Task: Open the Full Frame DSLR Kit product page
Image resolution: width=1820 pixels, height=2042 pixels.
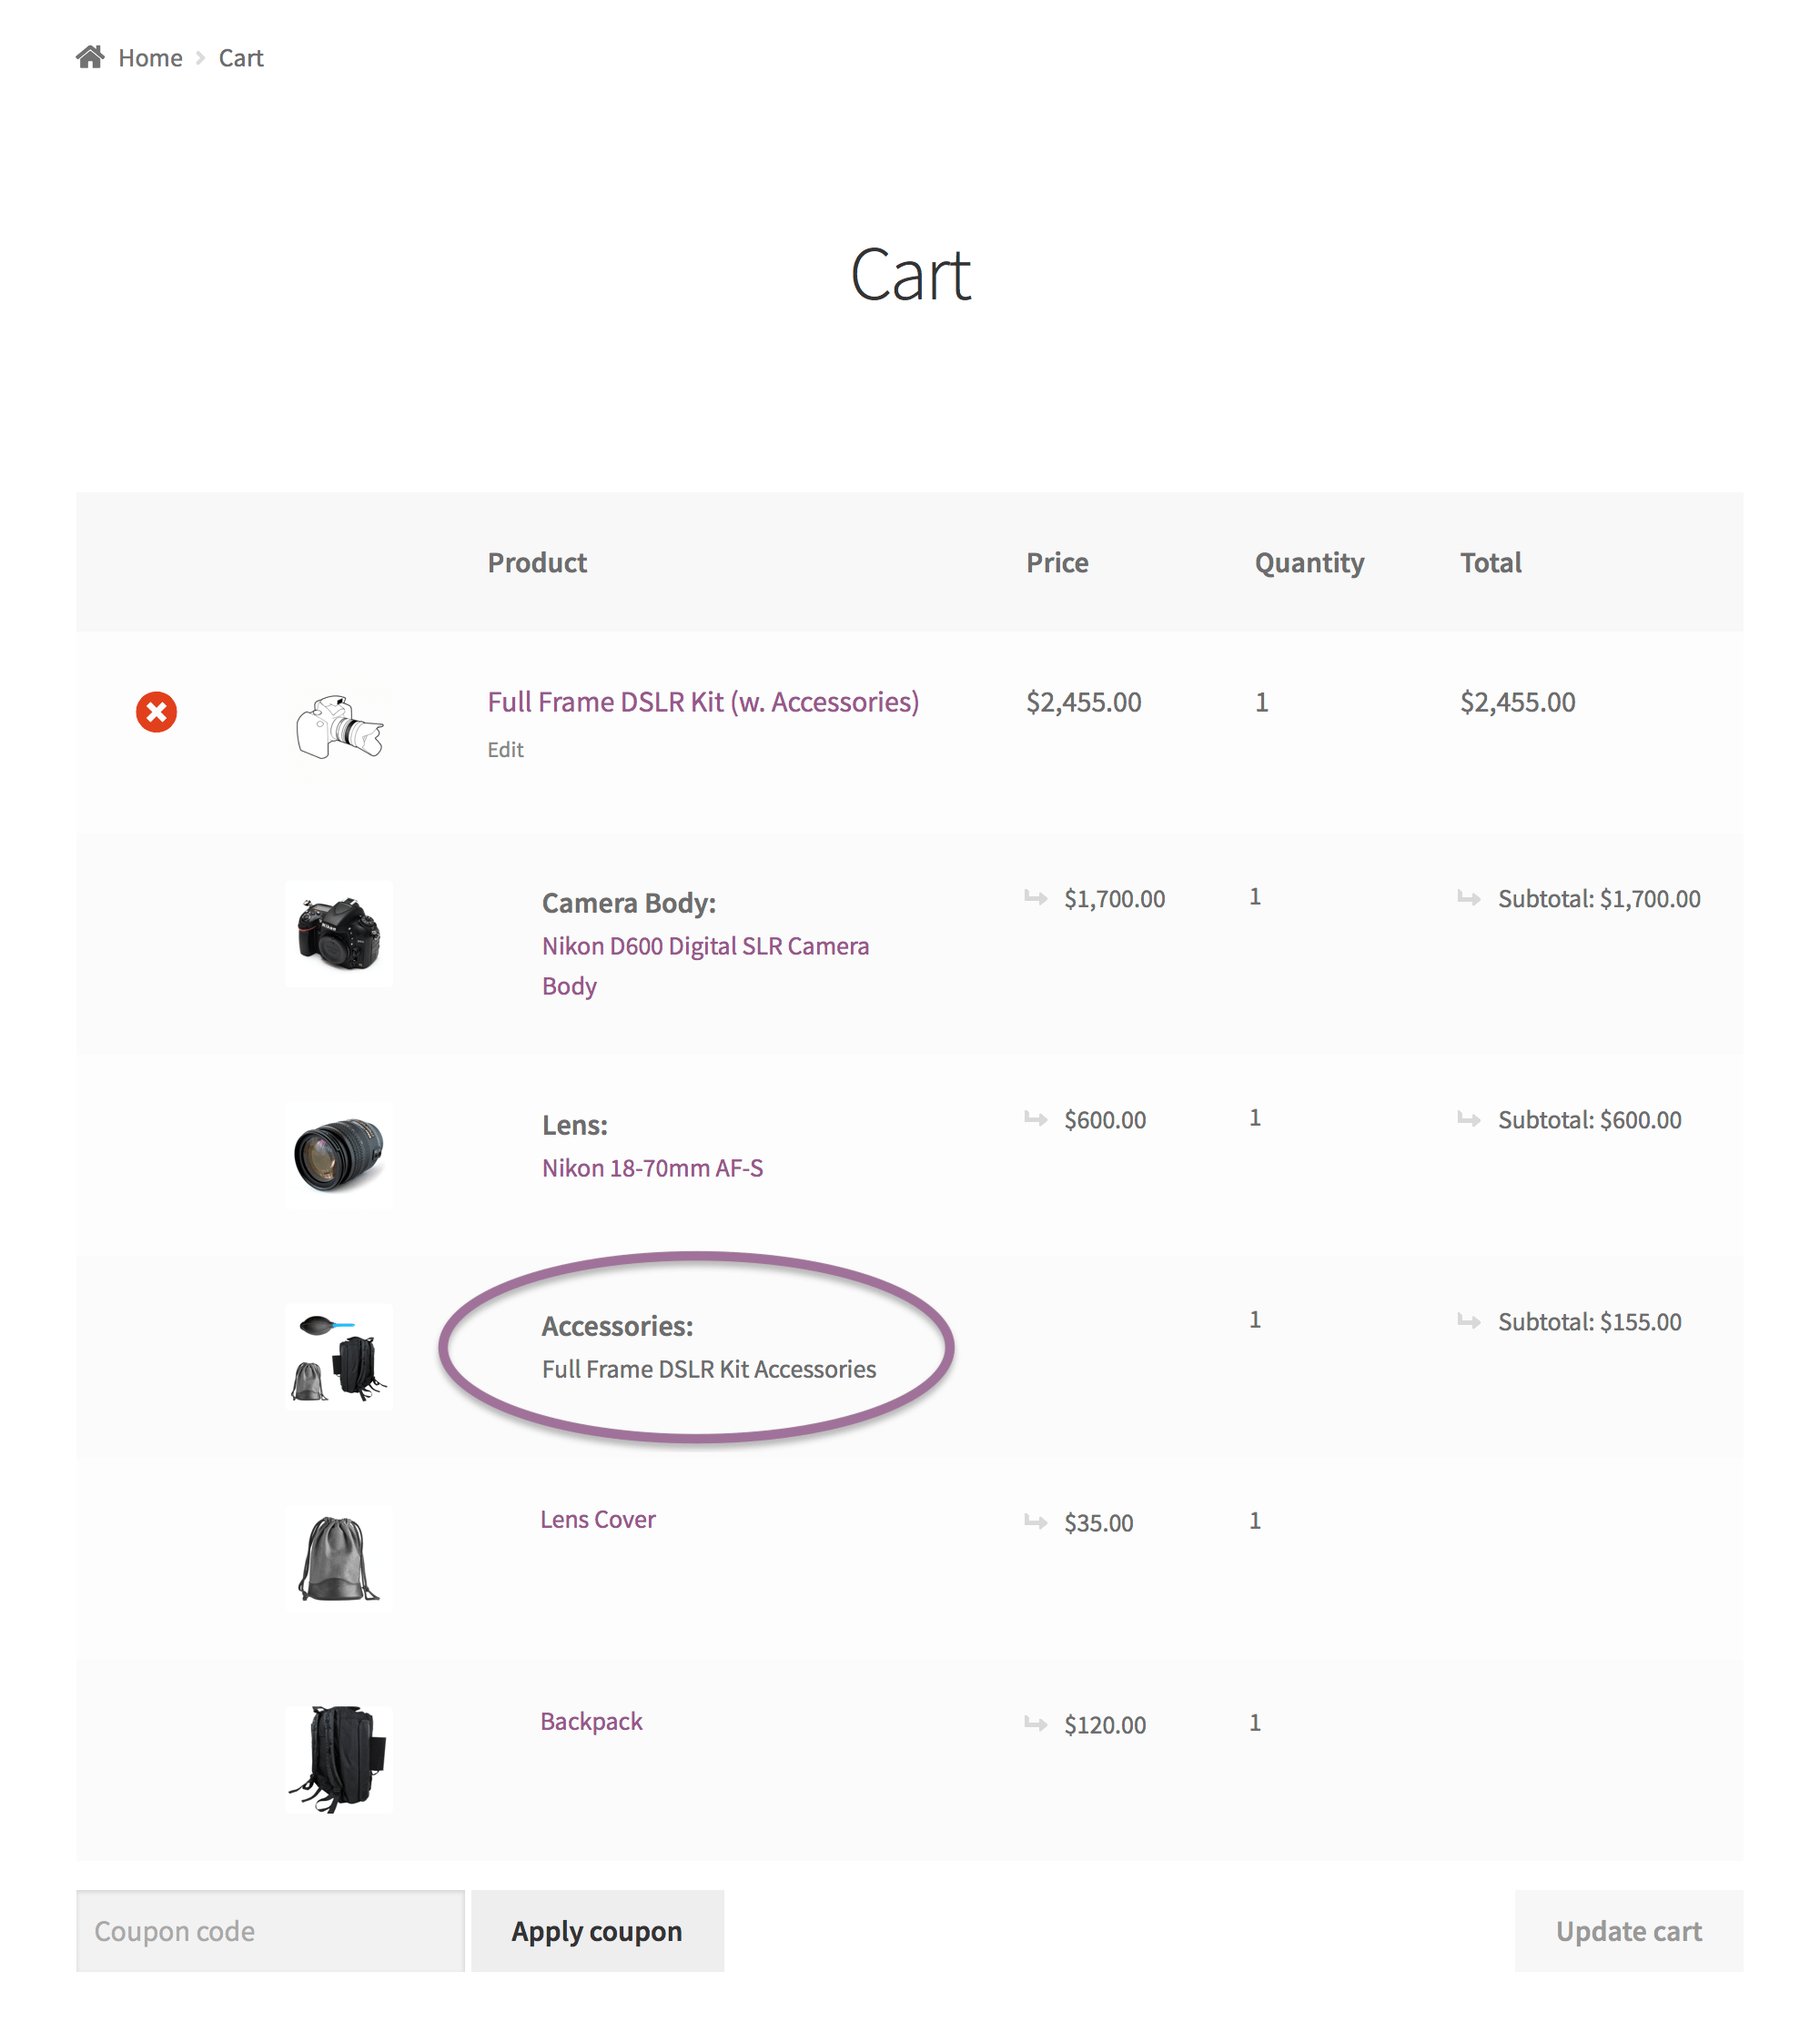Action: (x=702, y=702)
